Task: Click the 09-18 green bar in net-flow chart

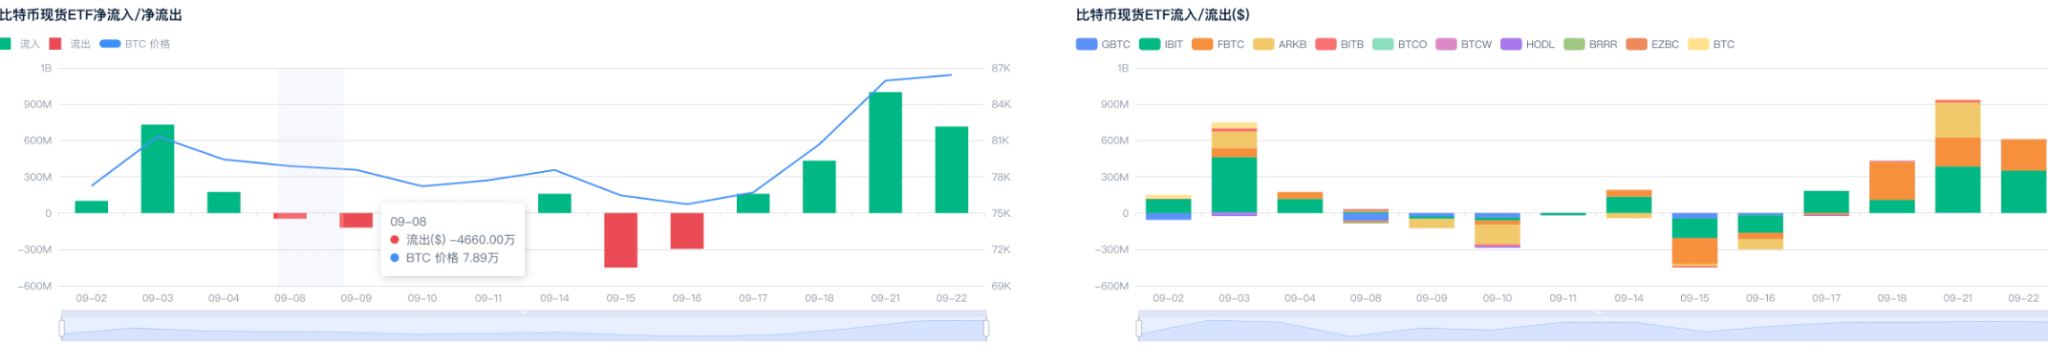Action: [819, 187]
